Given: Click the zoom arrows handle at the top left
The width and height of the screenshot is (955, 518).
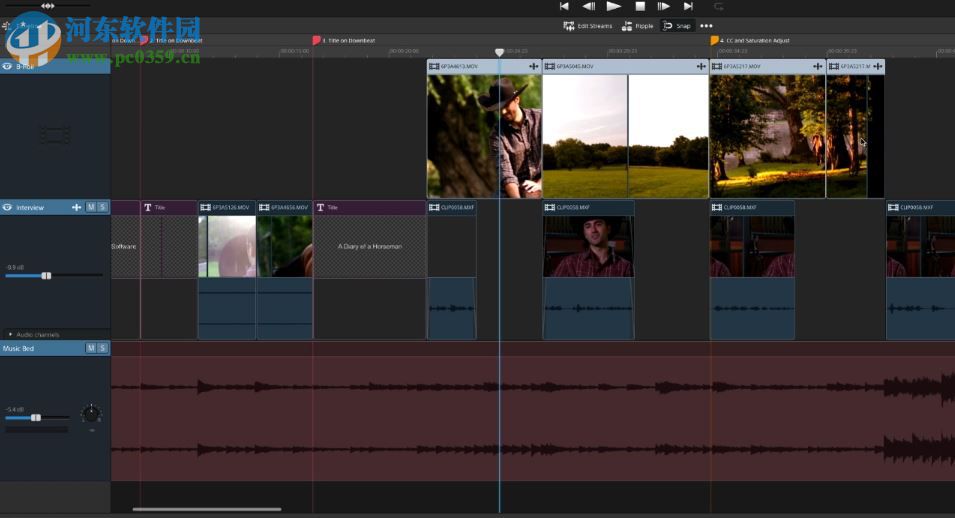Looking at the screenshot, I should tap(48, 6).
